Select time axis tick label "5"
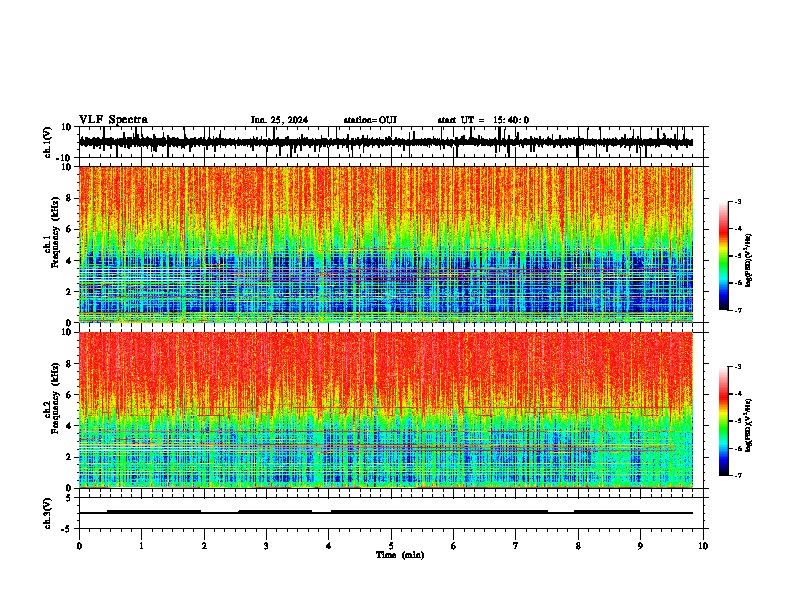Viewport: 792px width, 612px height. 391,546
